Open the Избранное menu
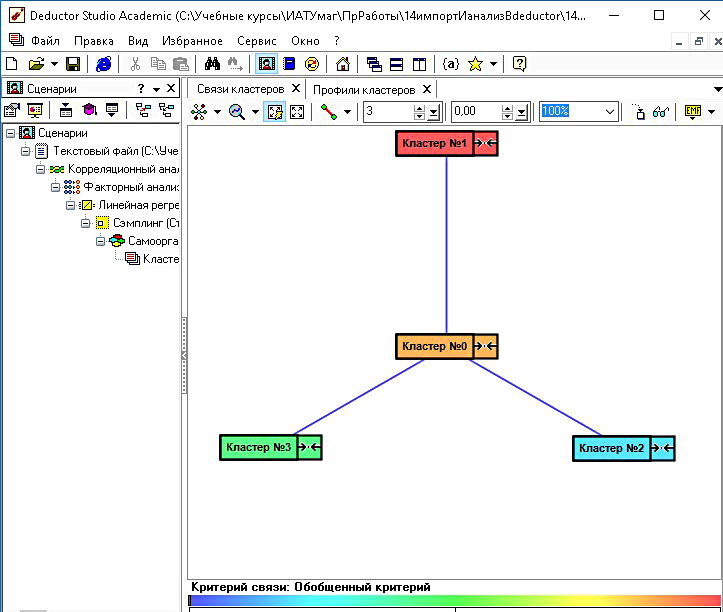This screenshot has height=612, width=723. (x=192, y=41)
